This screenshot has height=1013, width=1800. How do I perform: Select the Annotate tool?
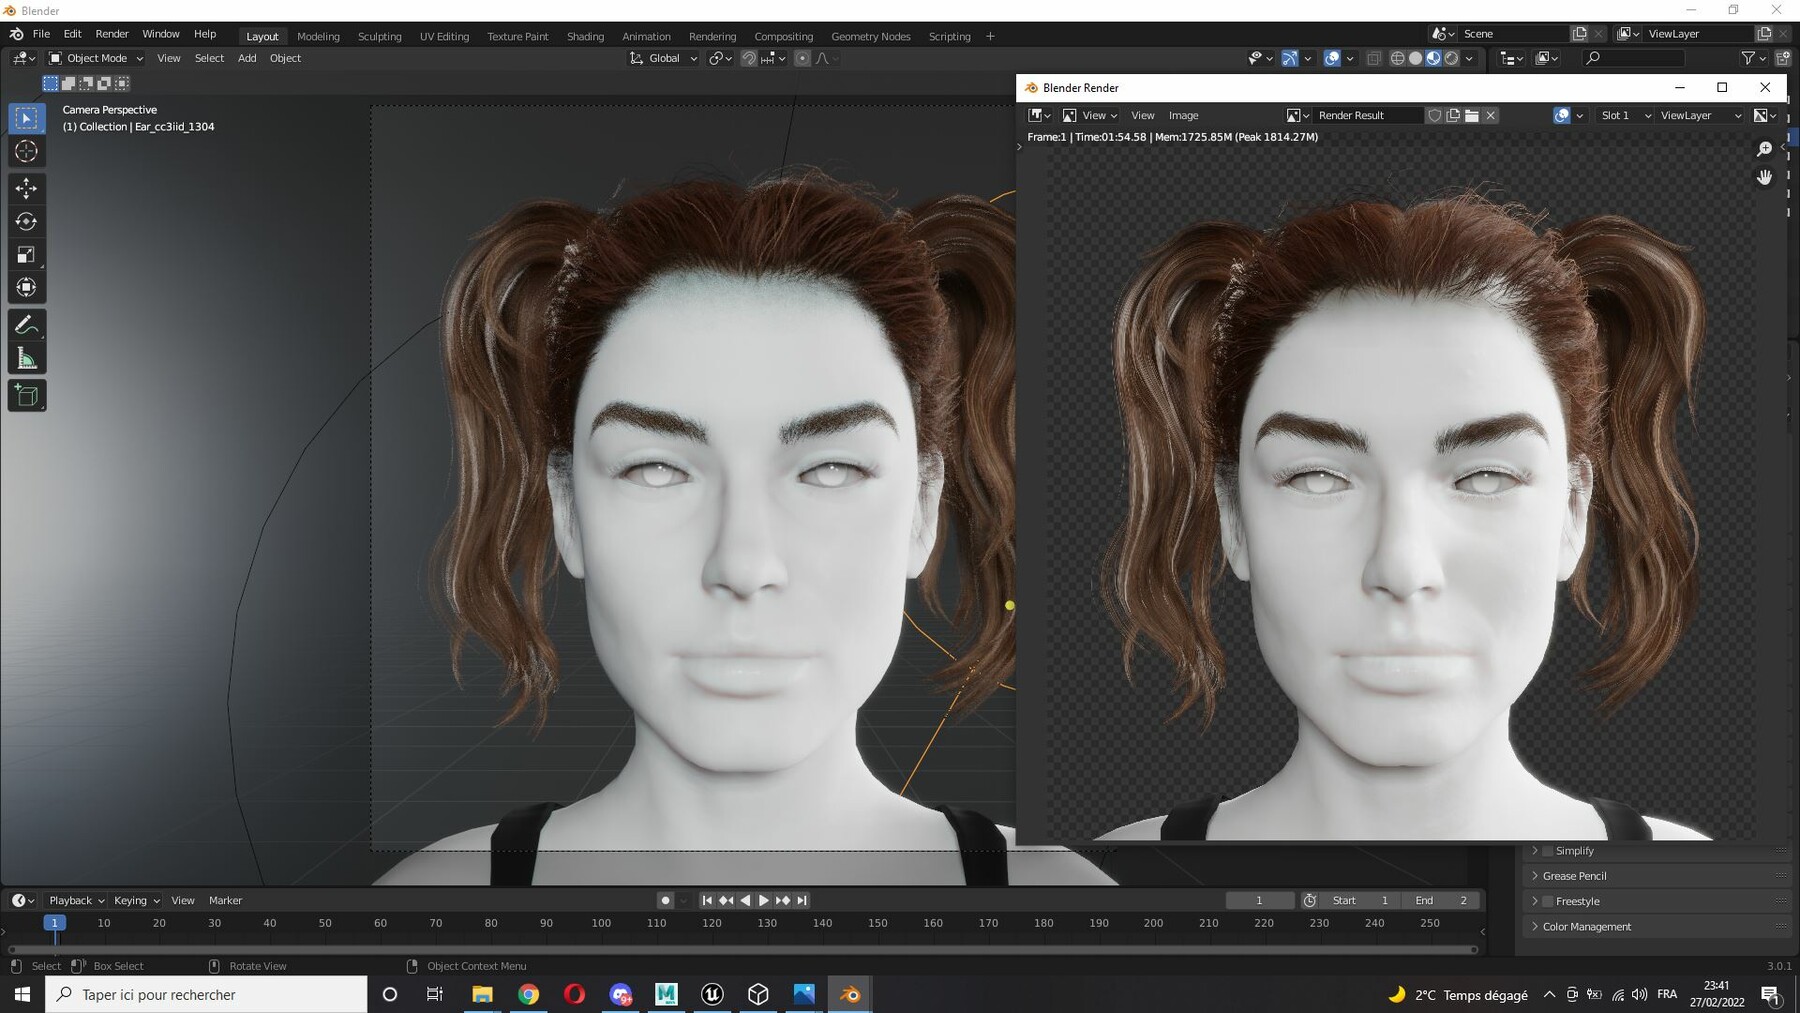coord(27,325)
